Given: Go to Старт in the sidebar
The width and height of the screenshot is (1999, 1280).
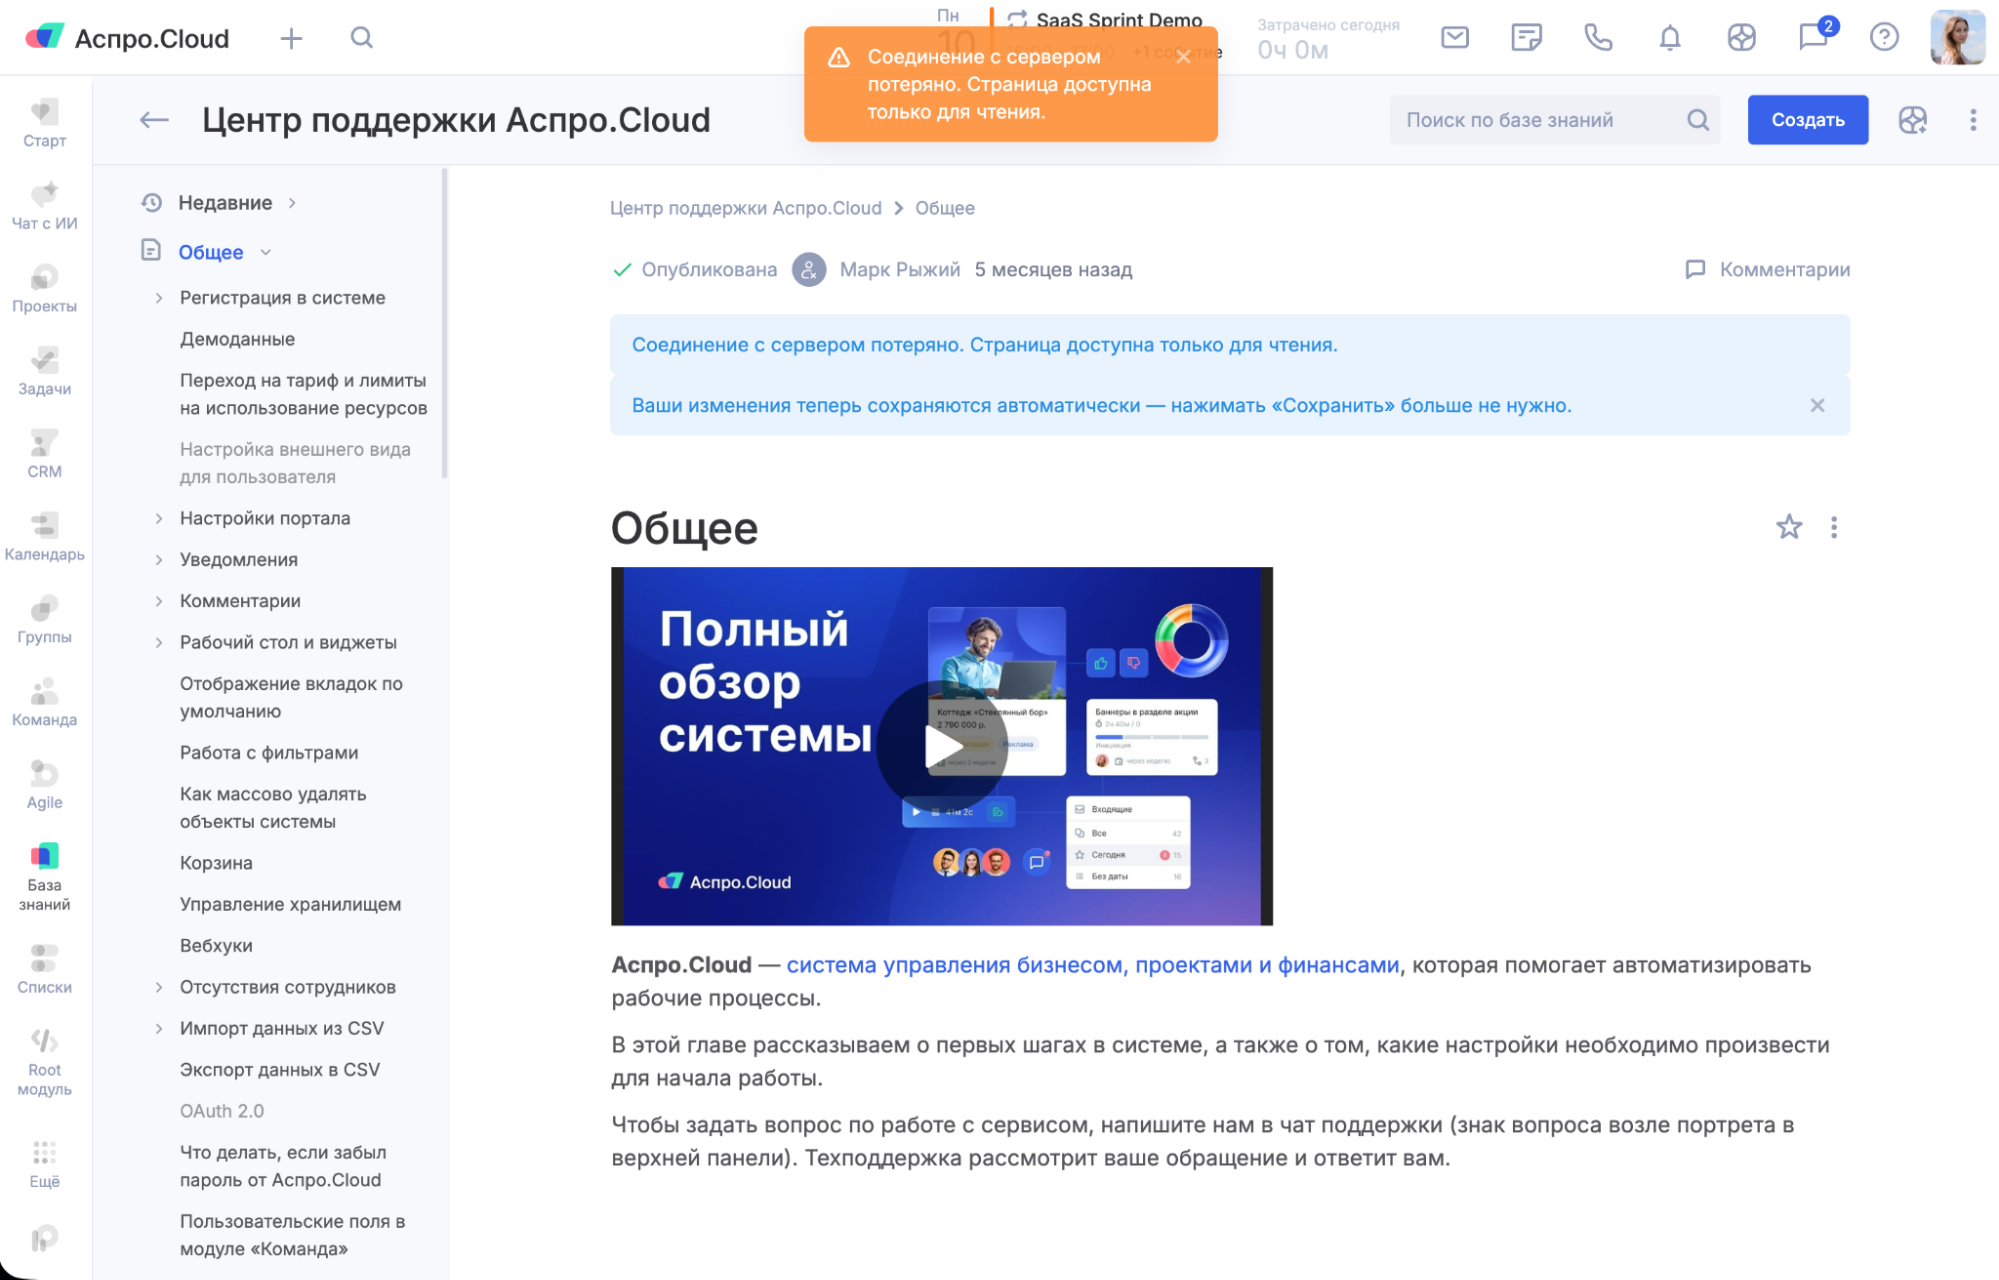Looking at the screenshot, I should click(45, 123).
